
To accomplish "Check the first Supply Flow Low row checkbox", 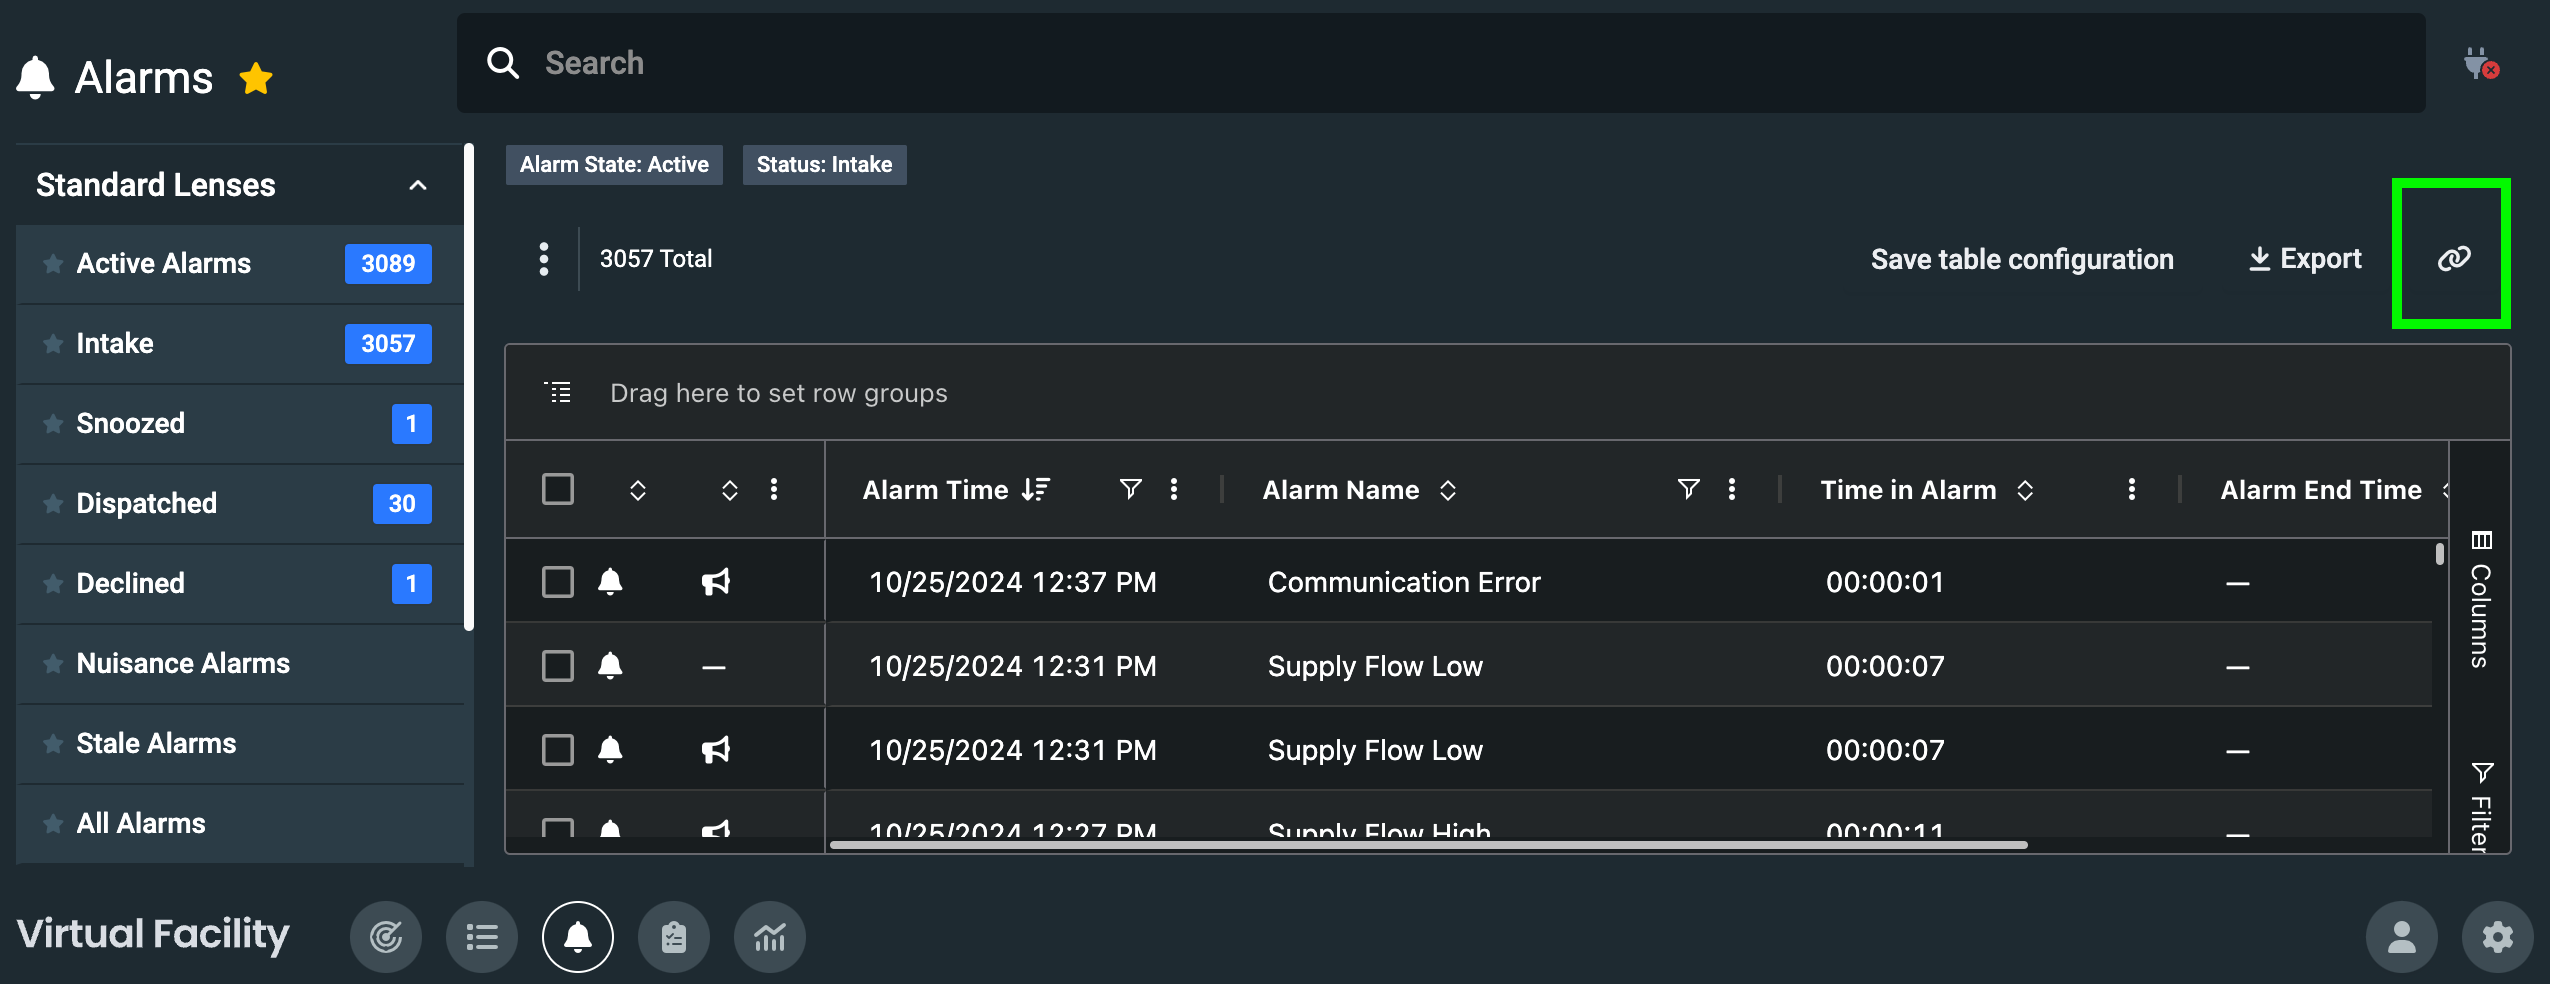I will click(x=558, y=666).
